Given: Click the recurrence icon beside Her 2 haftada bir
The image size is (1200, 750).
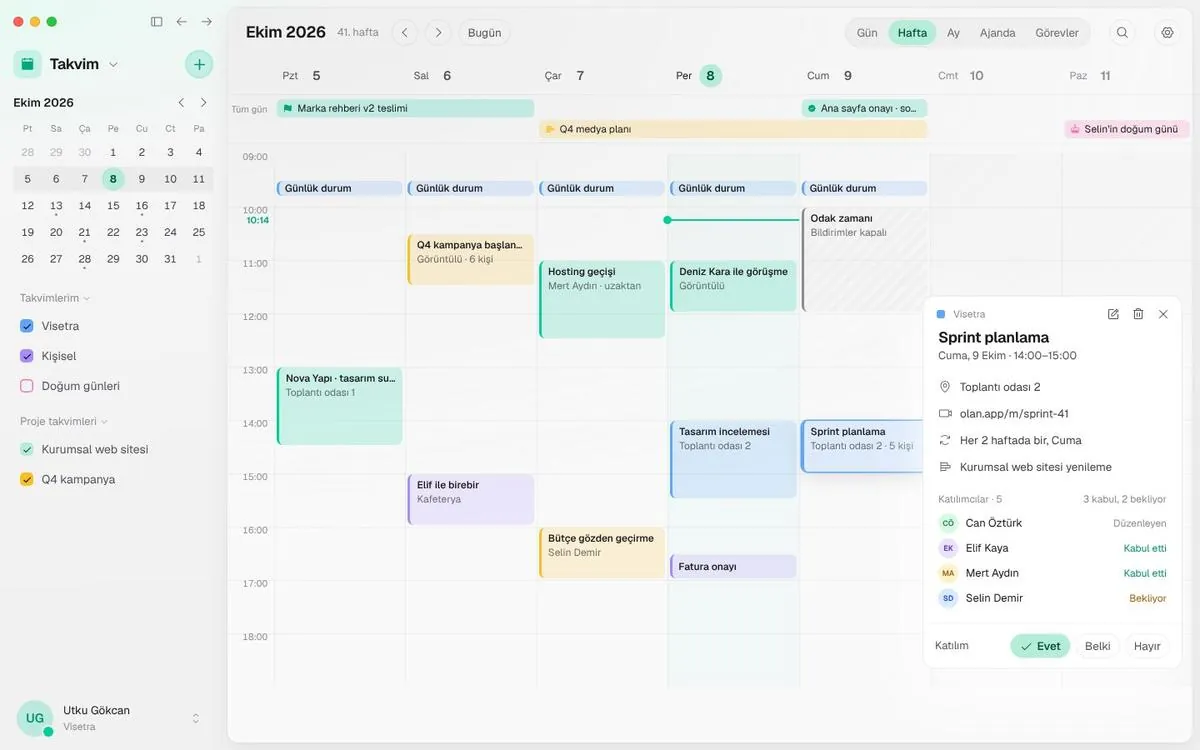Looking at the screenshot, I should click(945, 440).
